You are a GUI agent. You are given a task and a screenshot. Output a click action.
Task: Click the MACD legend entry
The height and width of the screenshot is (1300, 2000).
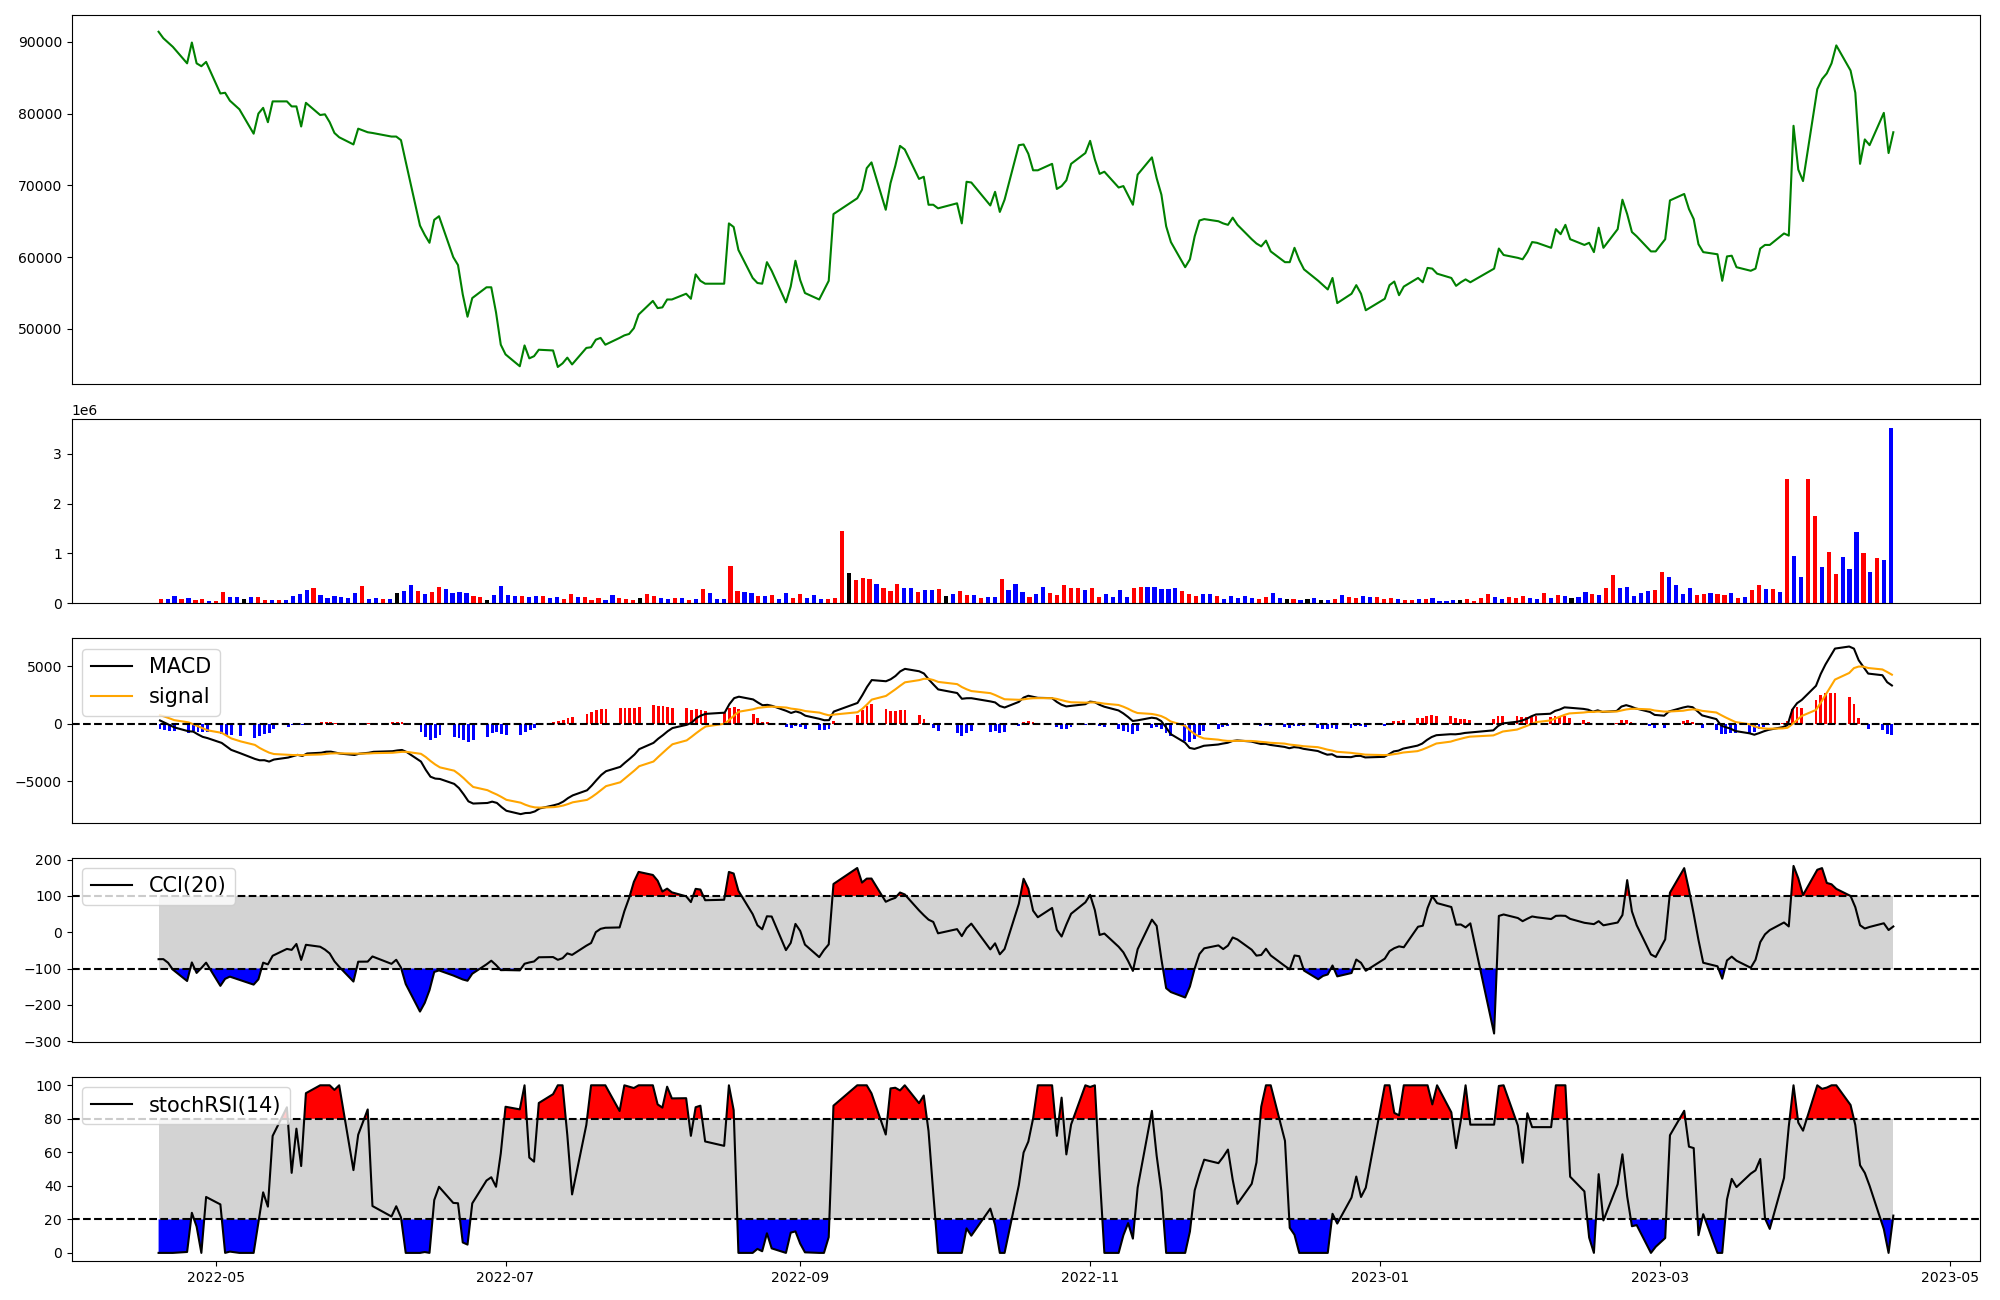(179, 666)
